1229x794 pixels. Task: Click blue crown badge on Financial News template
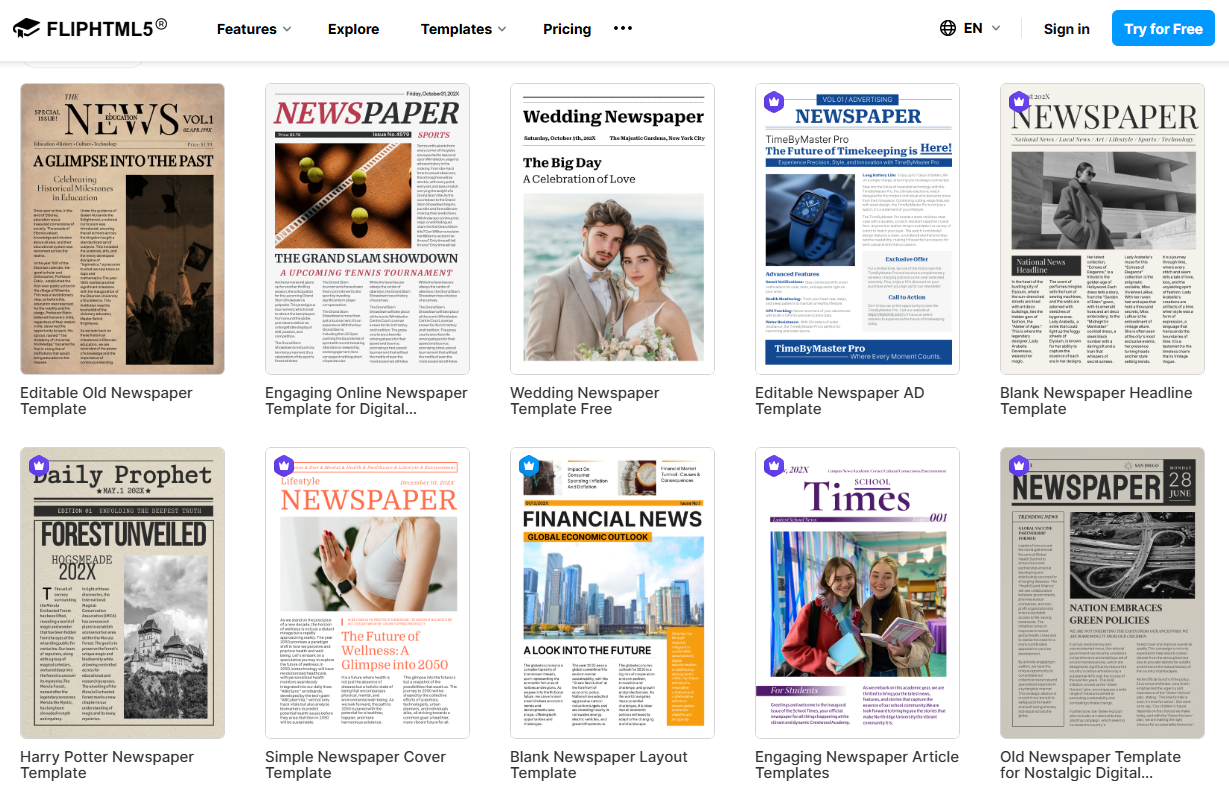point(528,466)
